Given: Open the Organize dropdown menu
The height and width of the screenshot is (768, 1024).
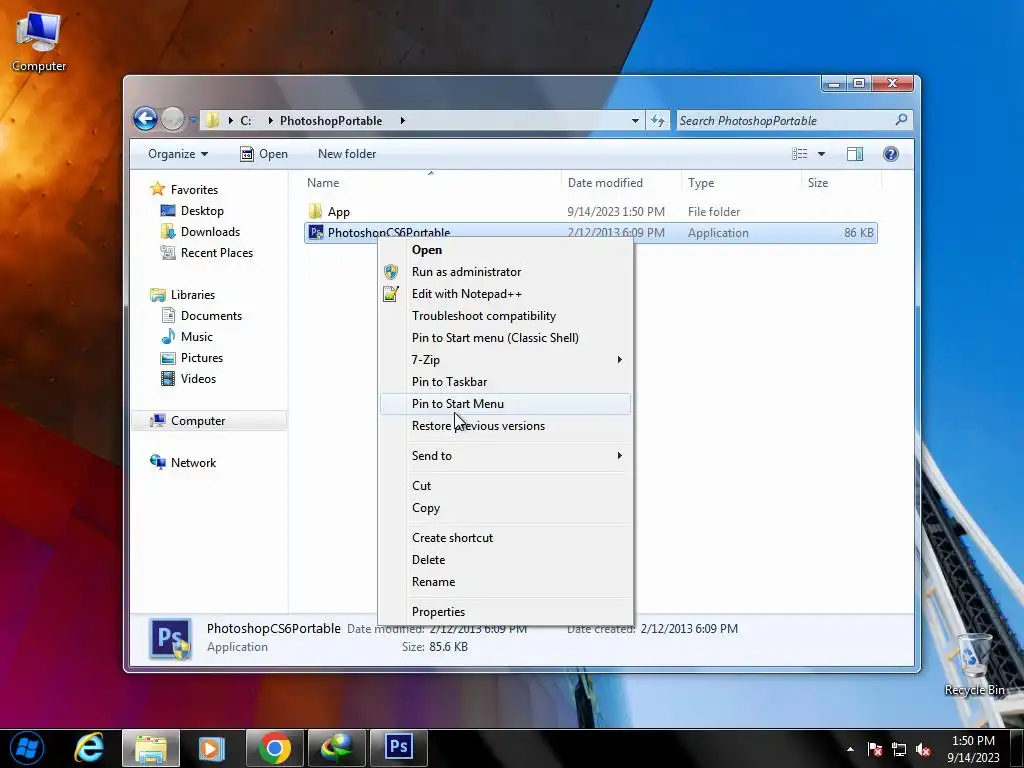Looking at the screenshot, I should point(178,153).
